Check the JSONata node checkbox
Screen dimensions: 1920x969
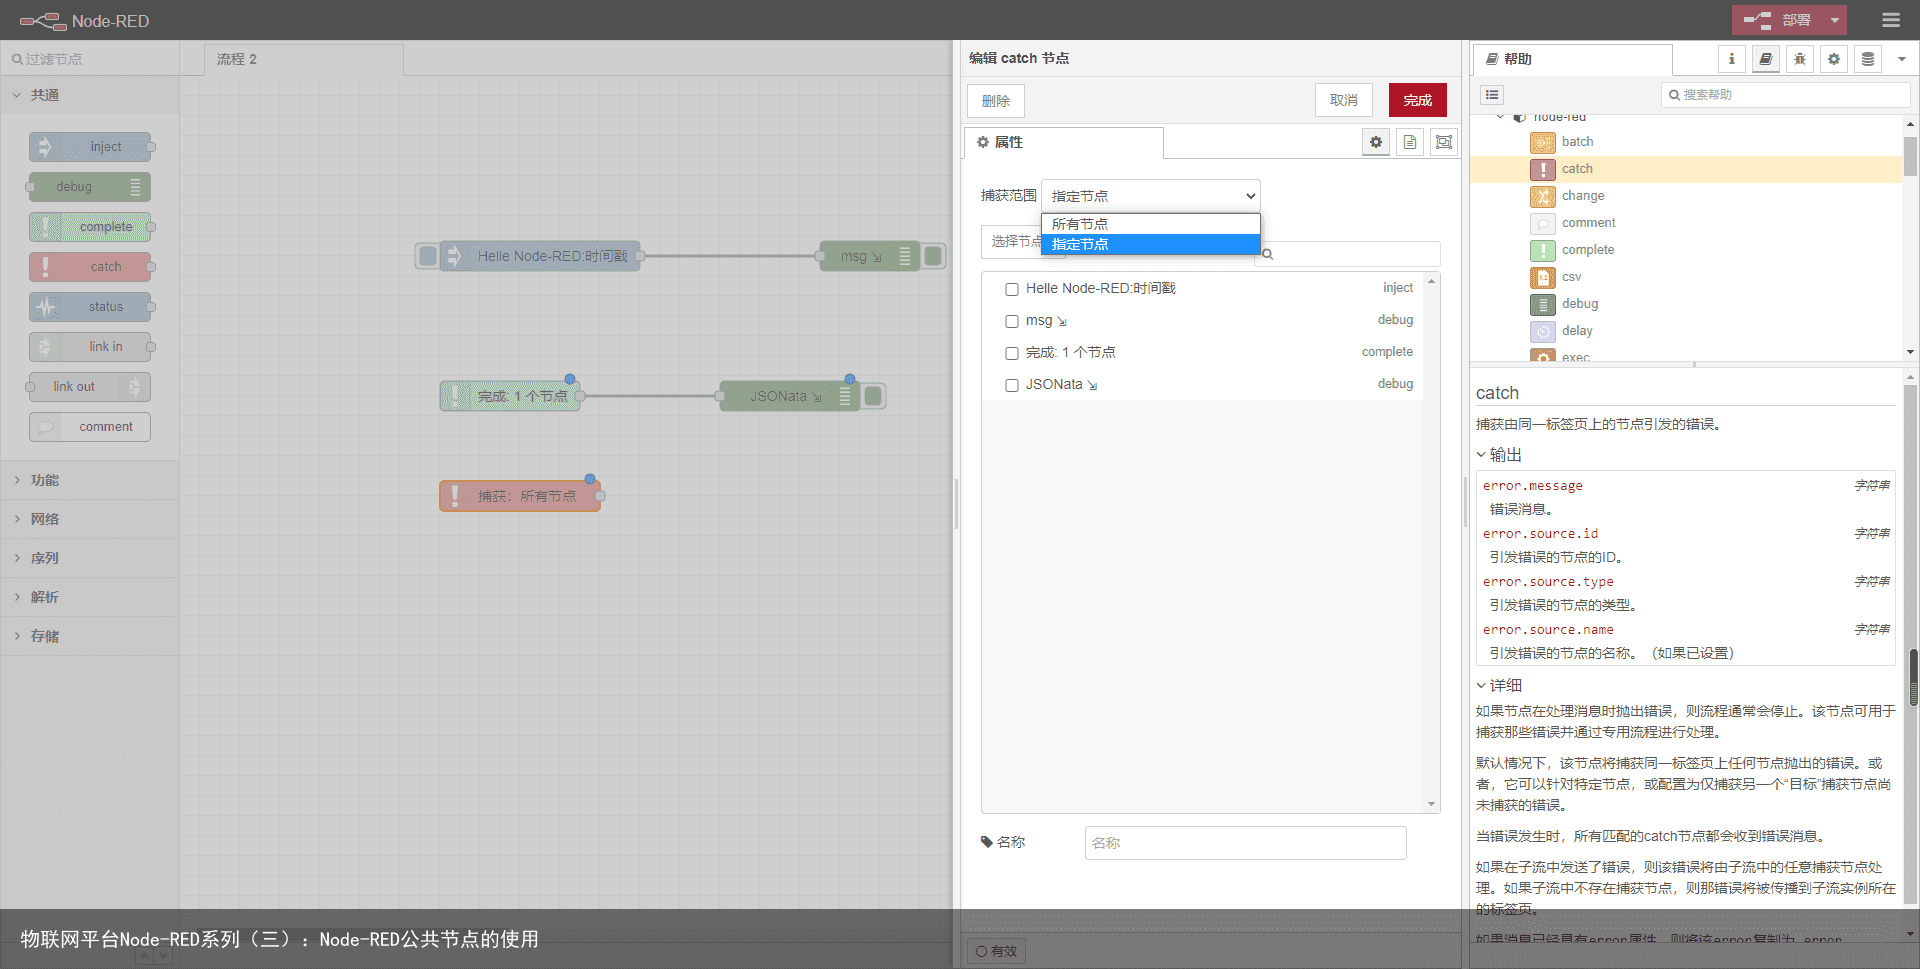pyautogui.click(x=1012, y=385)
